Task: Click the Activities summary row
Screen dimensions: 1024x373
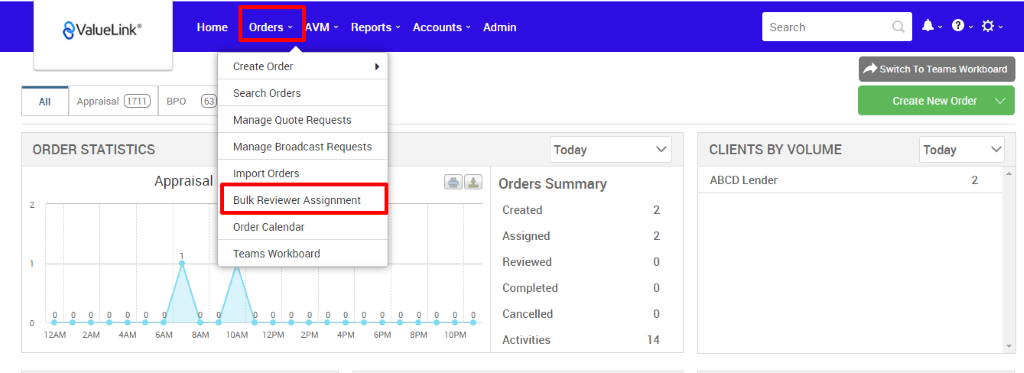Action: pyautogui.click(x=581, y=340)
